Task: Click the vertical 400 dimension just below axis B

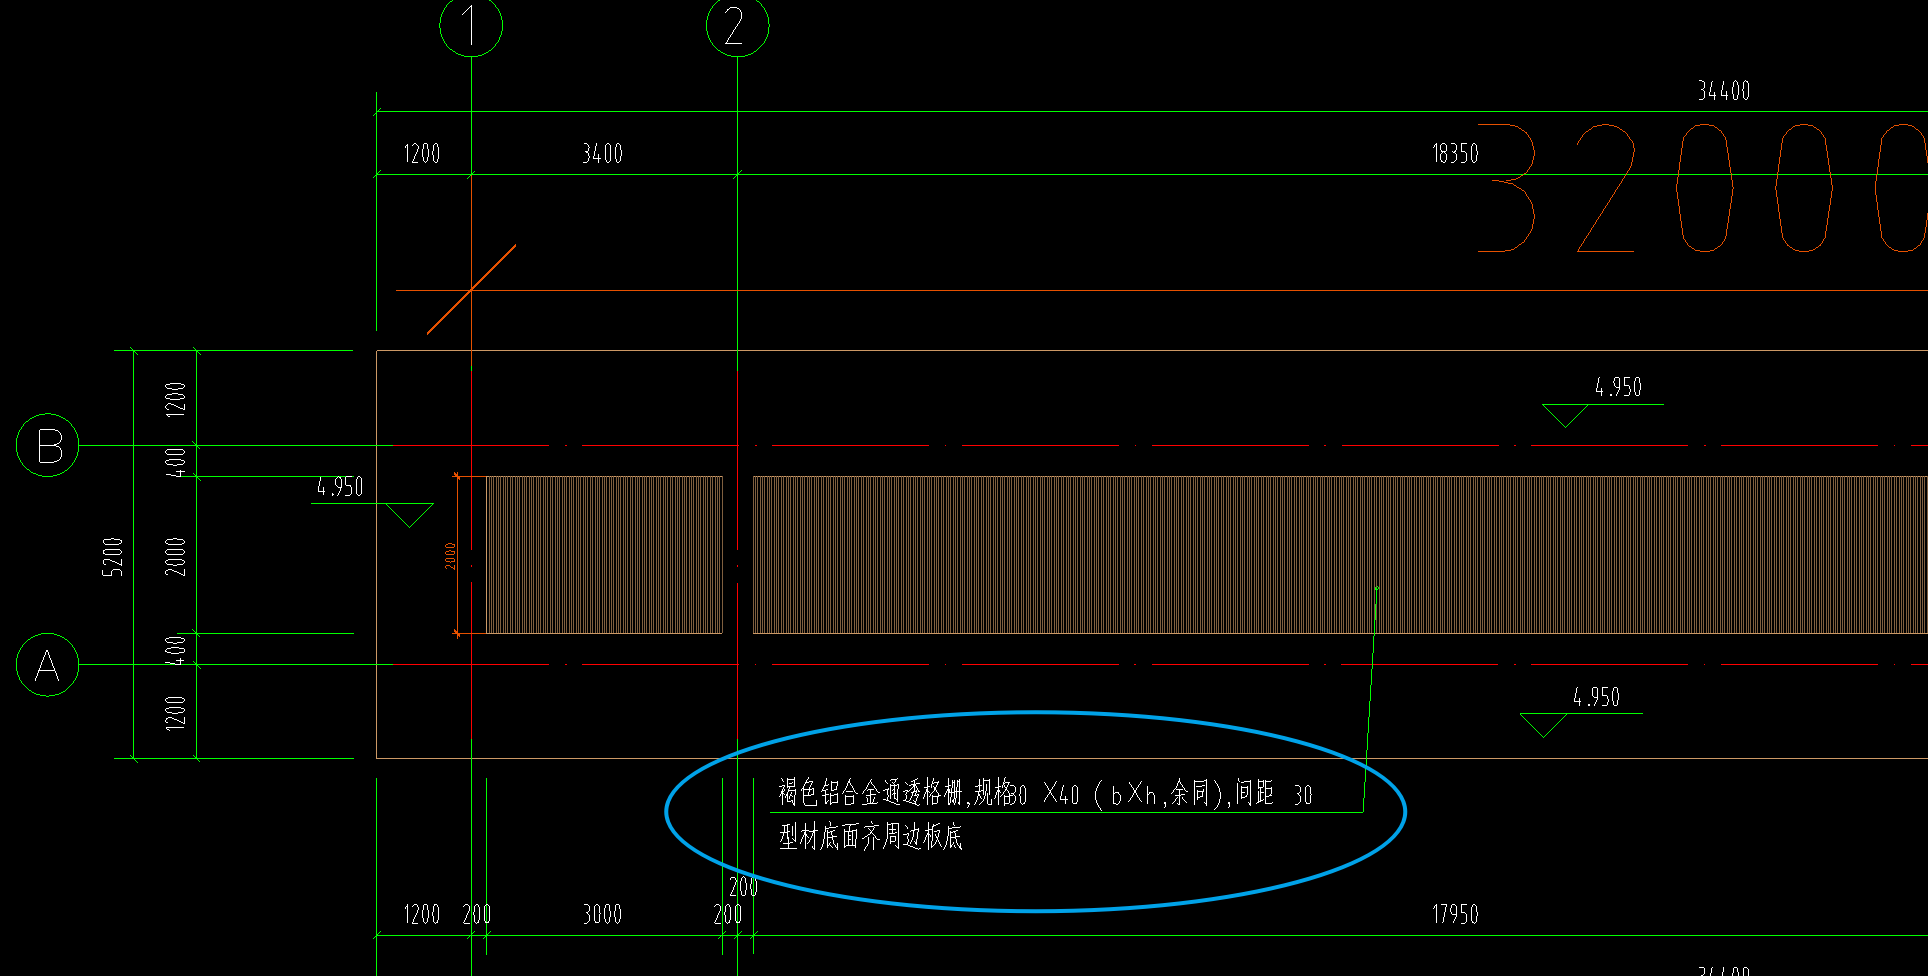Action: pyautogui.click(x=176, y=461)
